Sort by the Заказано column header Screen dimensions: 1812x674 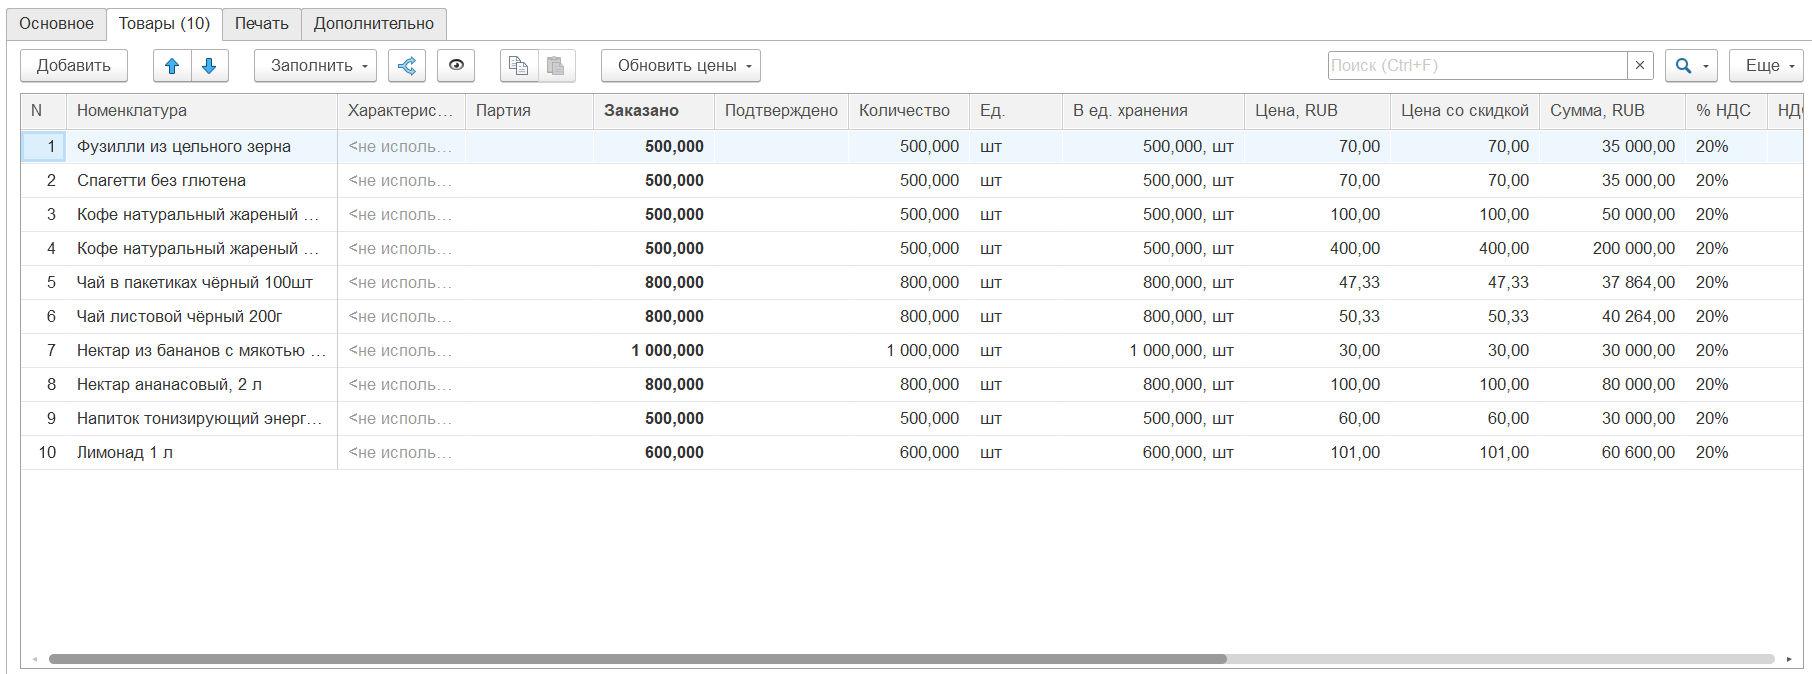(x=641, y=111)
